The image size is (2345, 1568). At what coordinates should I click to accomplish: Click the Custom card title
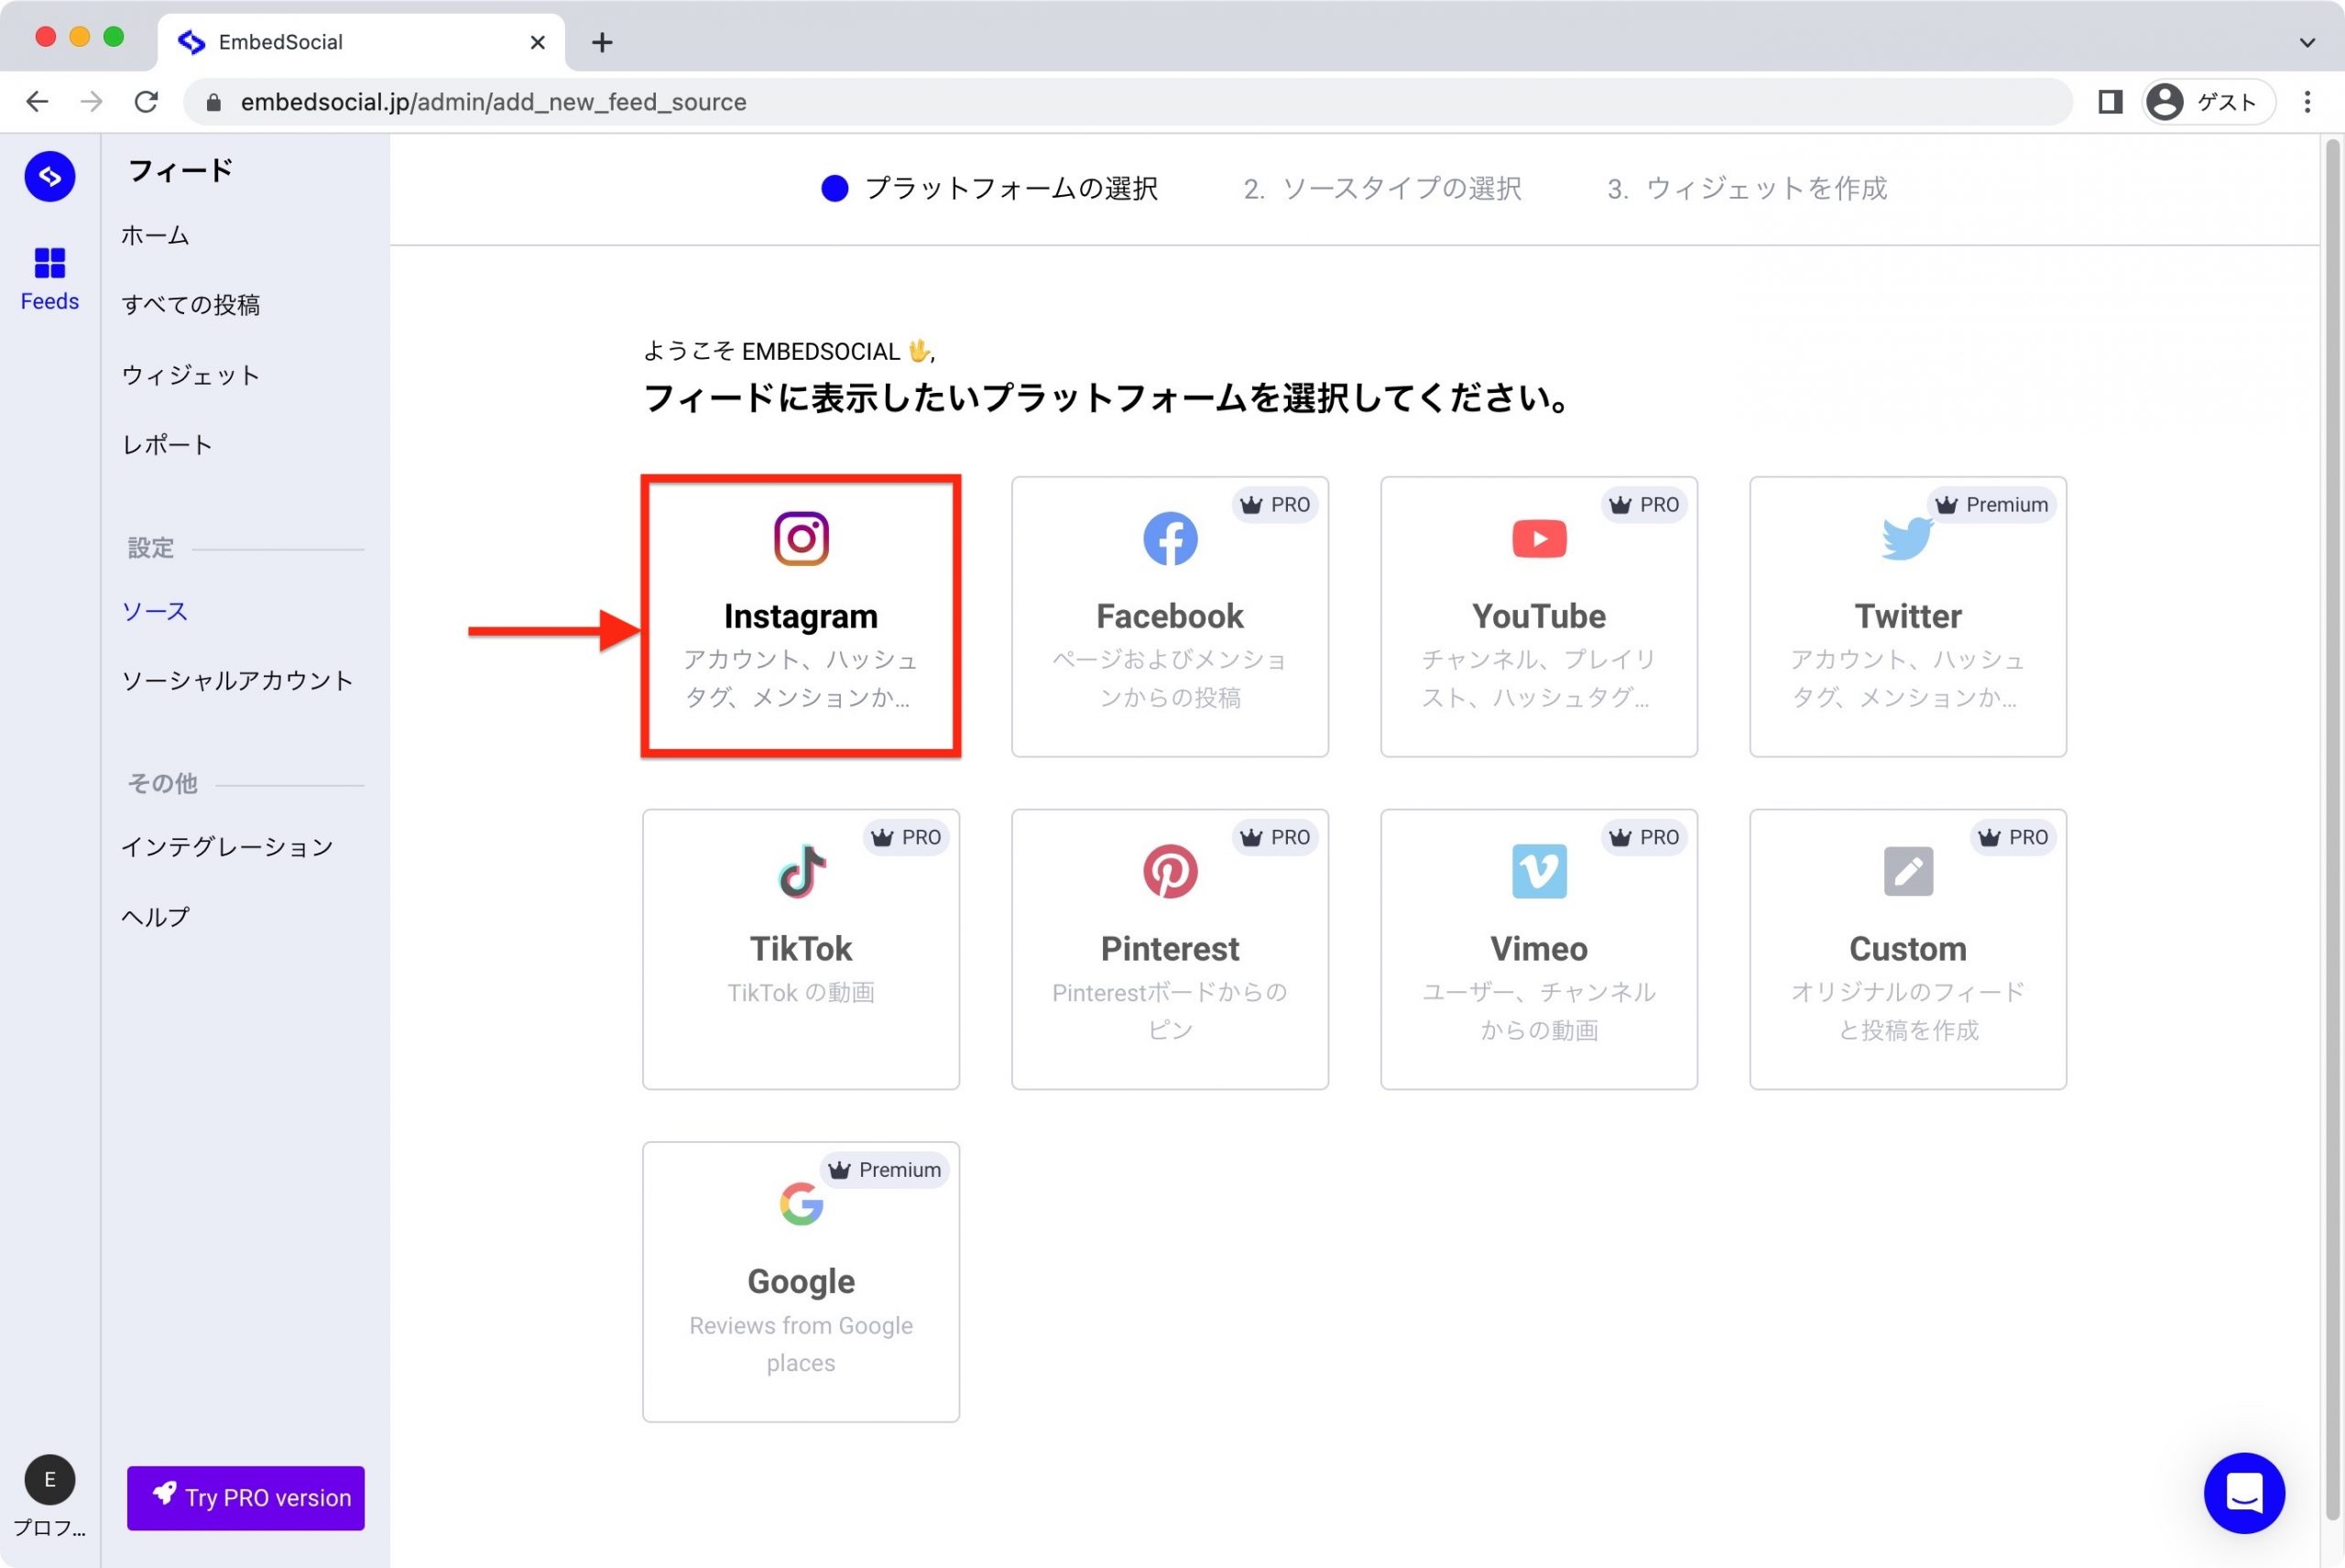pos(1908,948)
